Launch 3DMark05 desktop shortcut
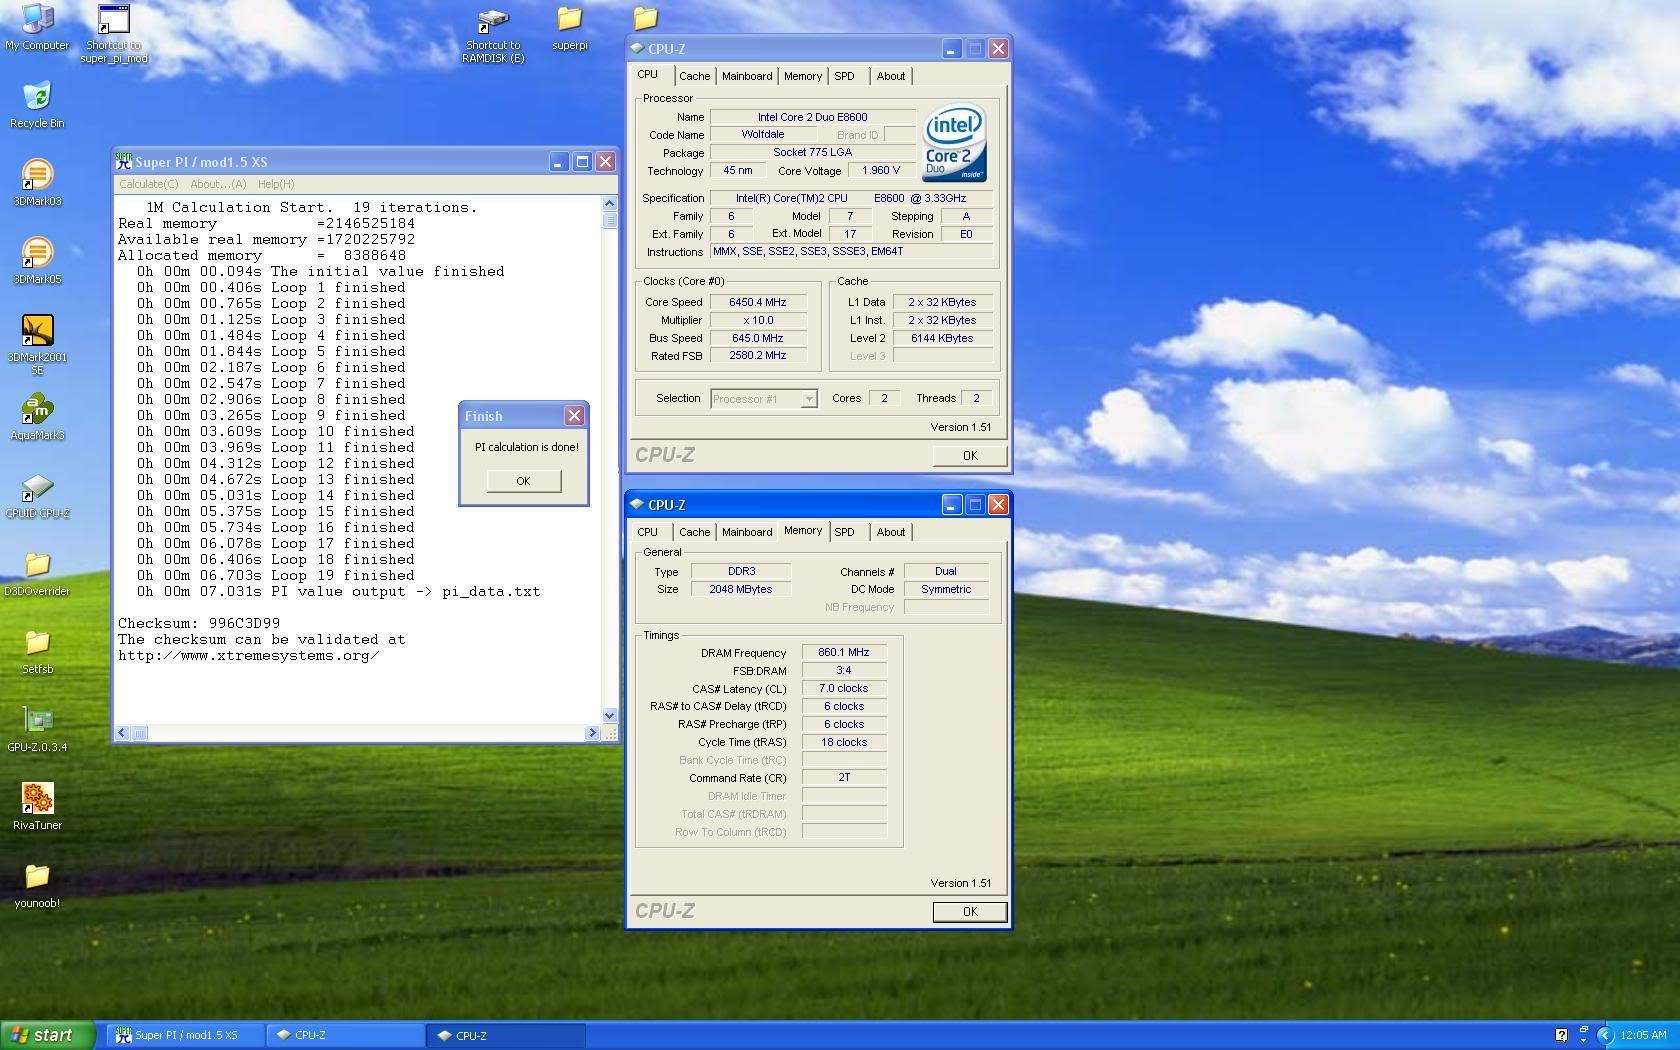Image resolution: width=1680 pixels, height=1050 pixels. (x=37, y=260)
